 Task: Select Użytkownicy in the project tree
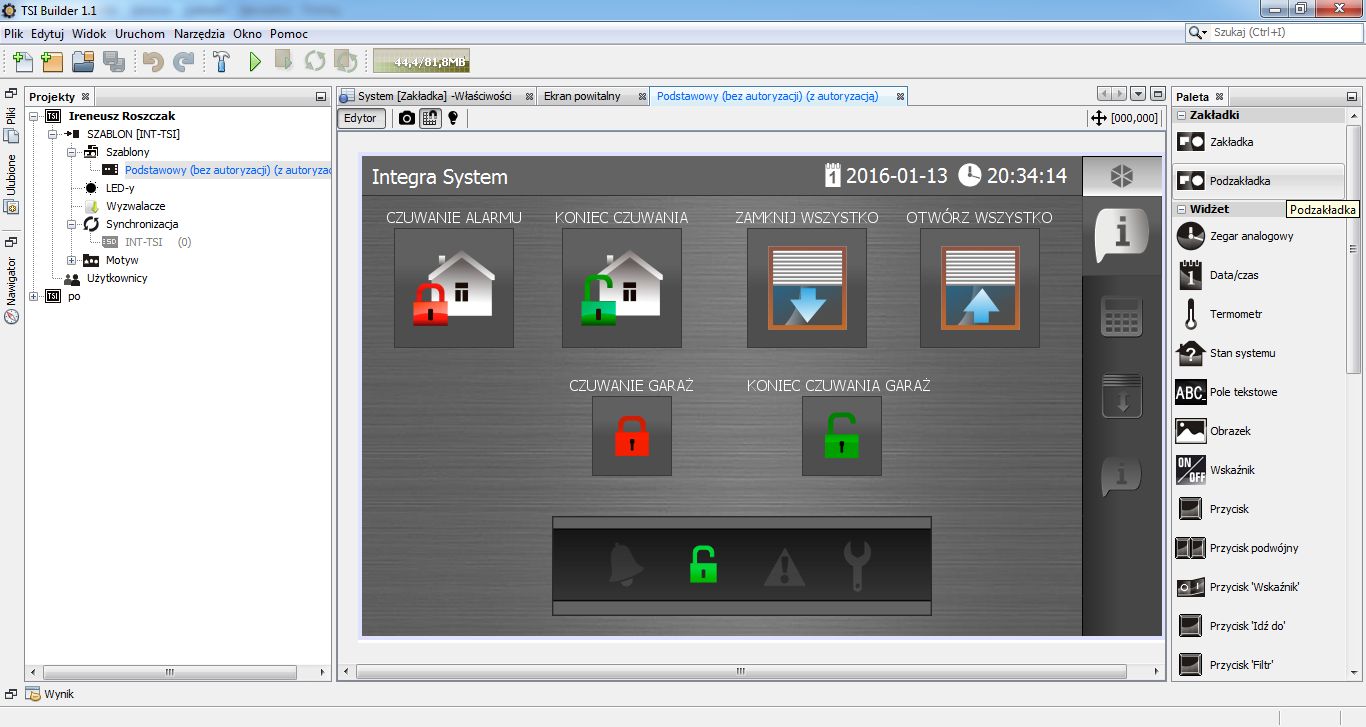click(117, 278)
